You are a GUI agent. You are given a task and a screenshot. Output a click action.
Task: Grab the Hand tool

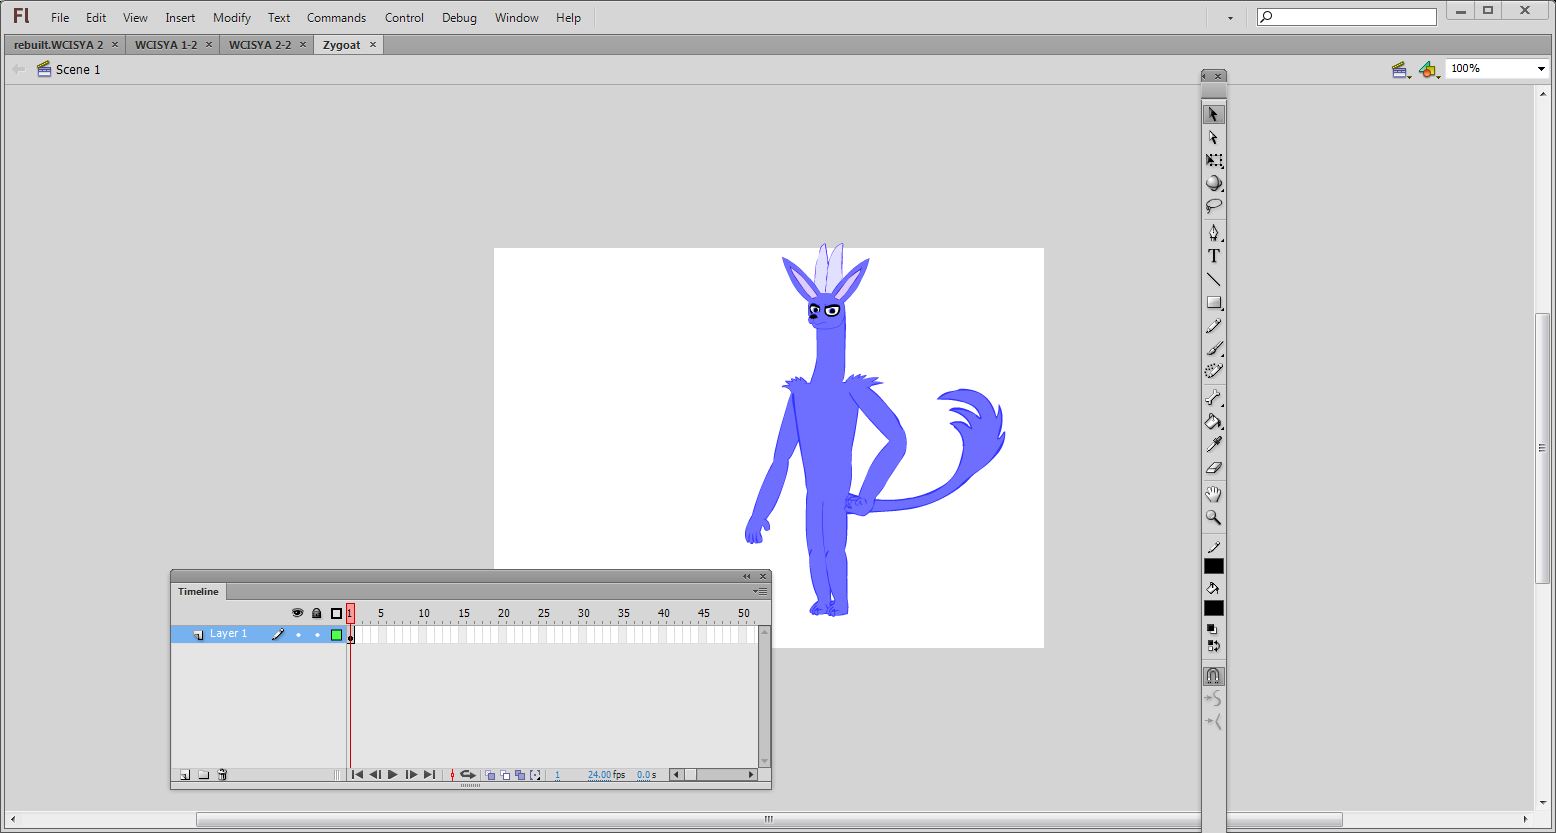click(1213, 493)
